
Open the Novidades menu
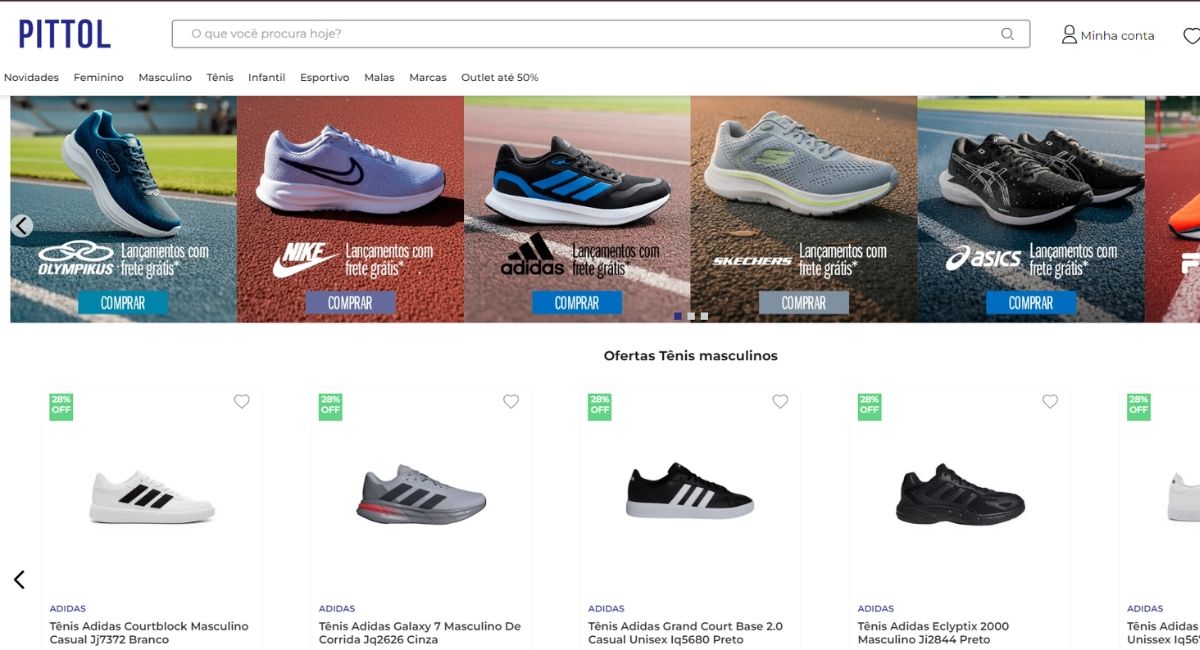[x=31, y=77]
